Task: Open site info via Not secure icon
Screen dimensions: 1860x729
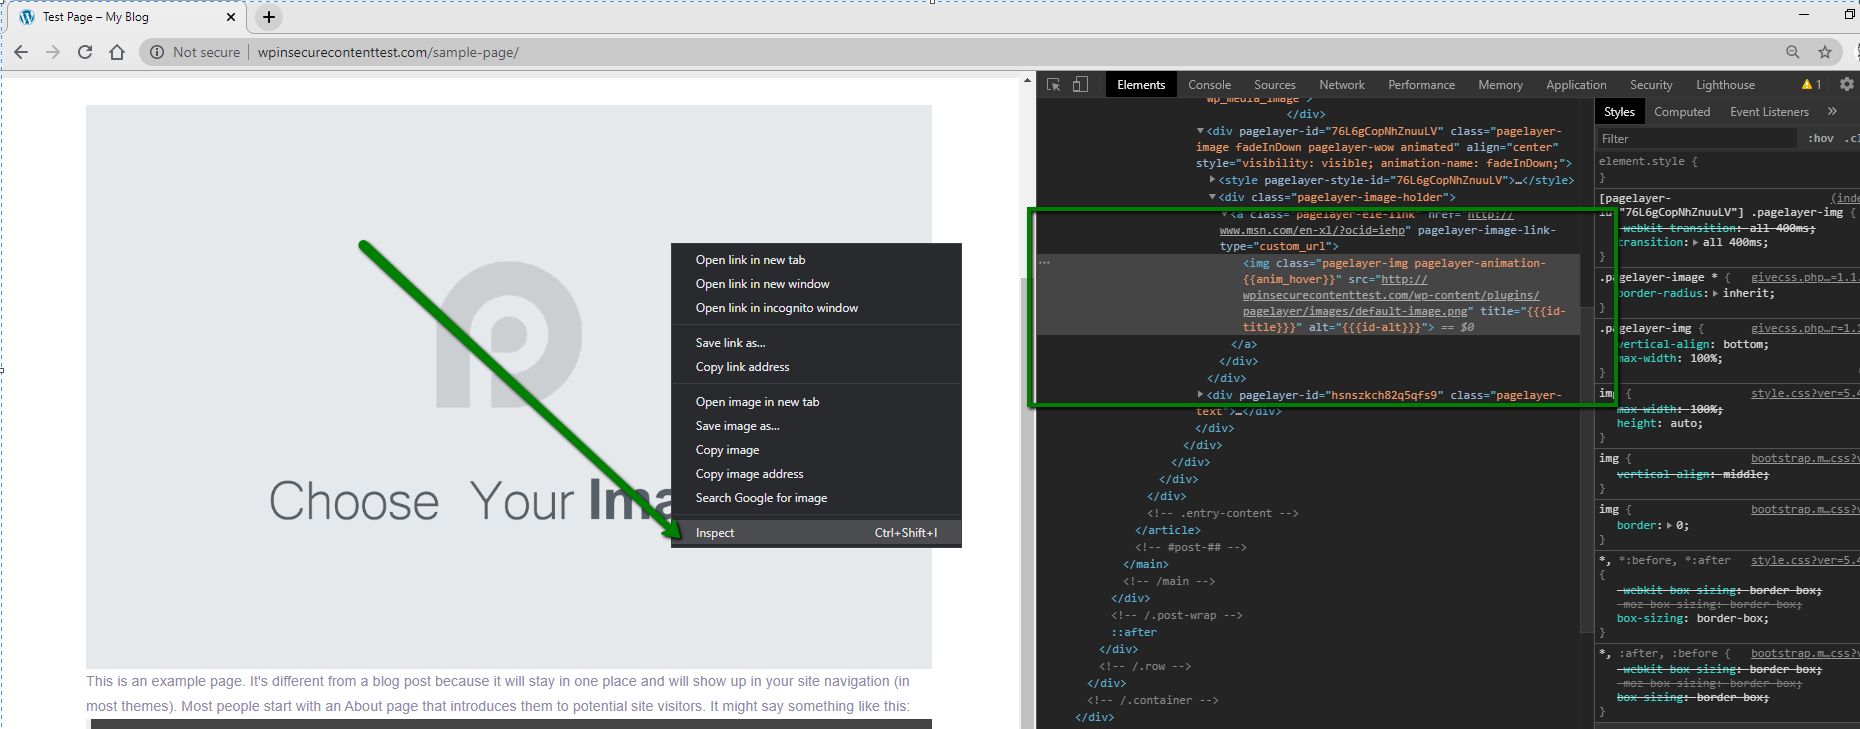Action: [157, 52]
